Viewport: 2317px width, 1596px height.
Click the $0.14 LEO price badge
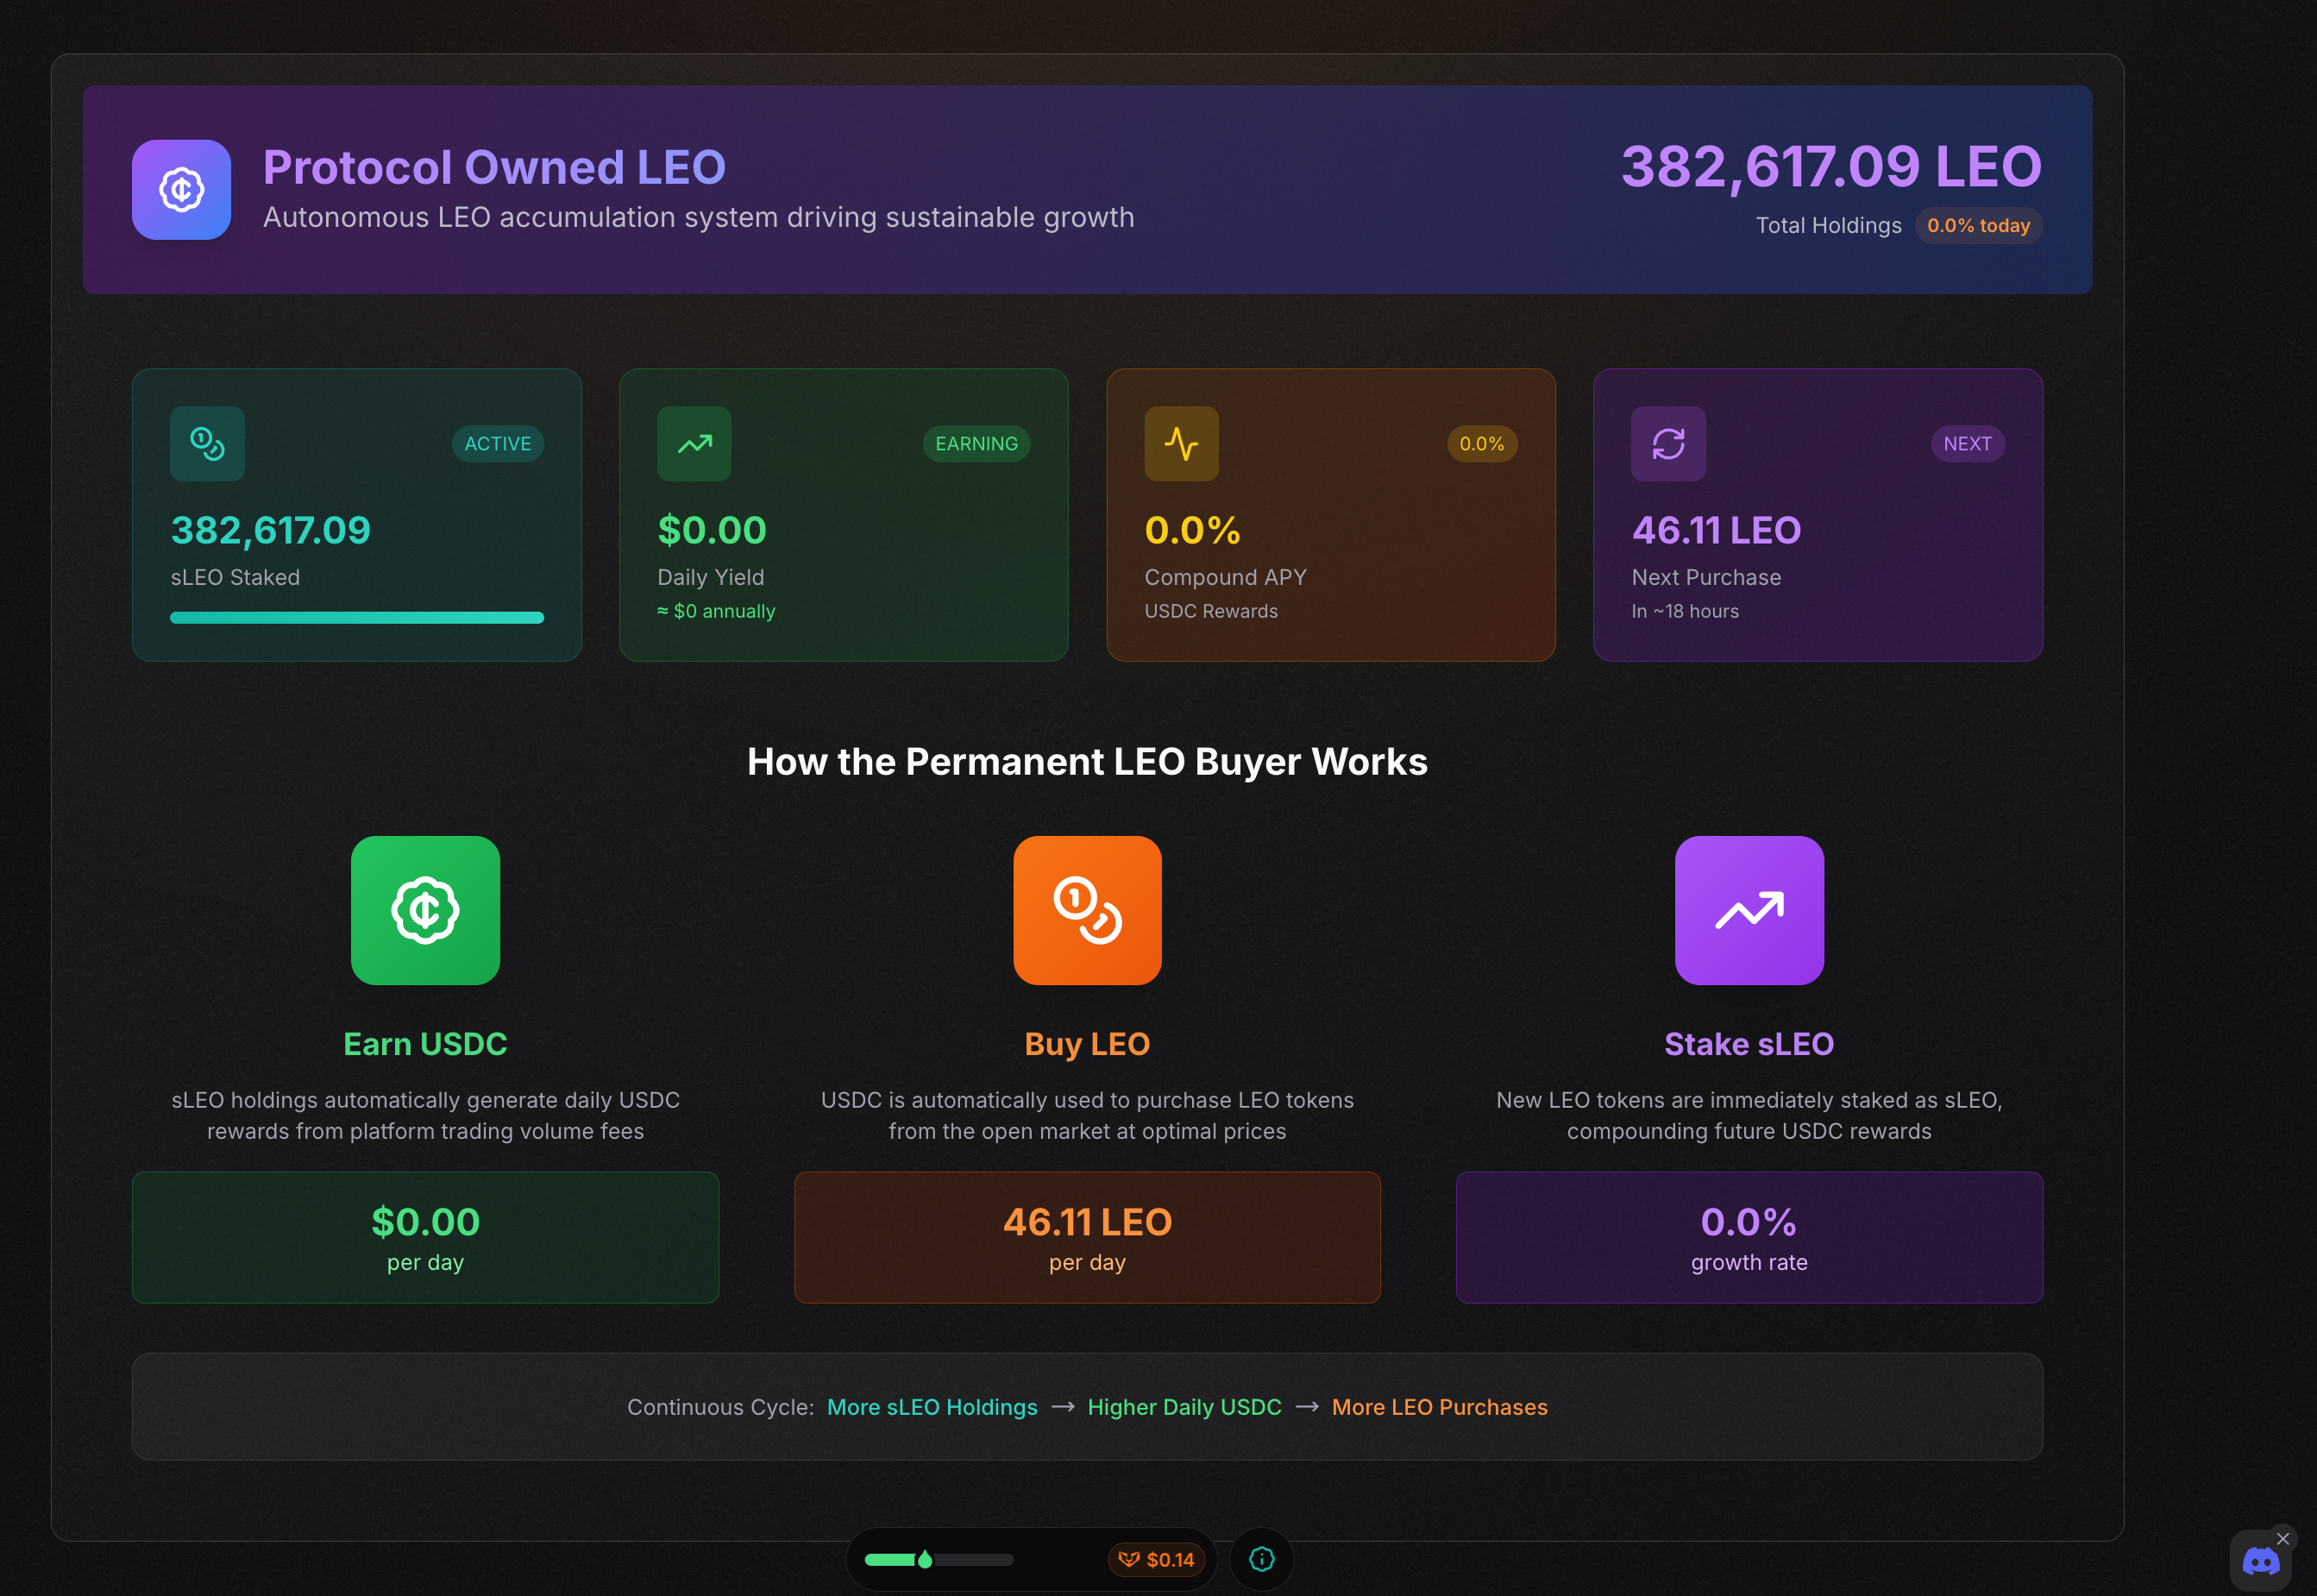(1156, 1559)
